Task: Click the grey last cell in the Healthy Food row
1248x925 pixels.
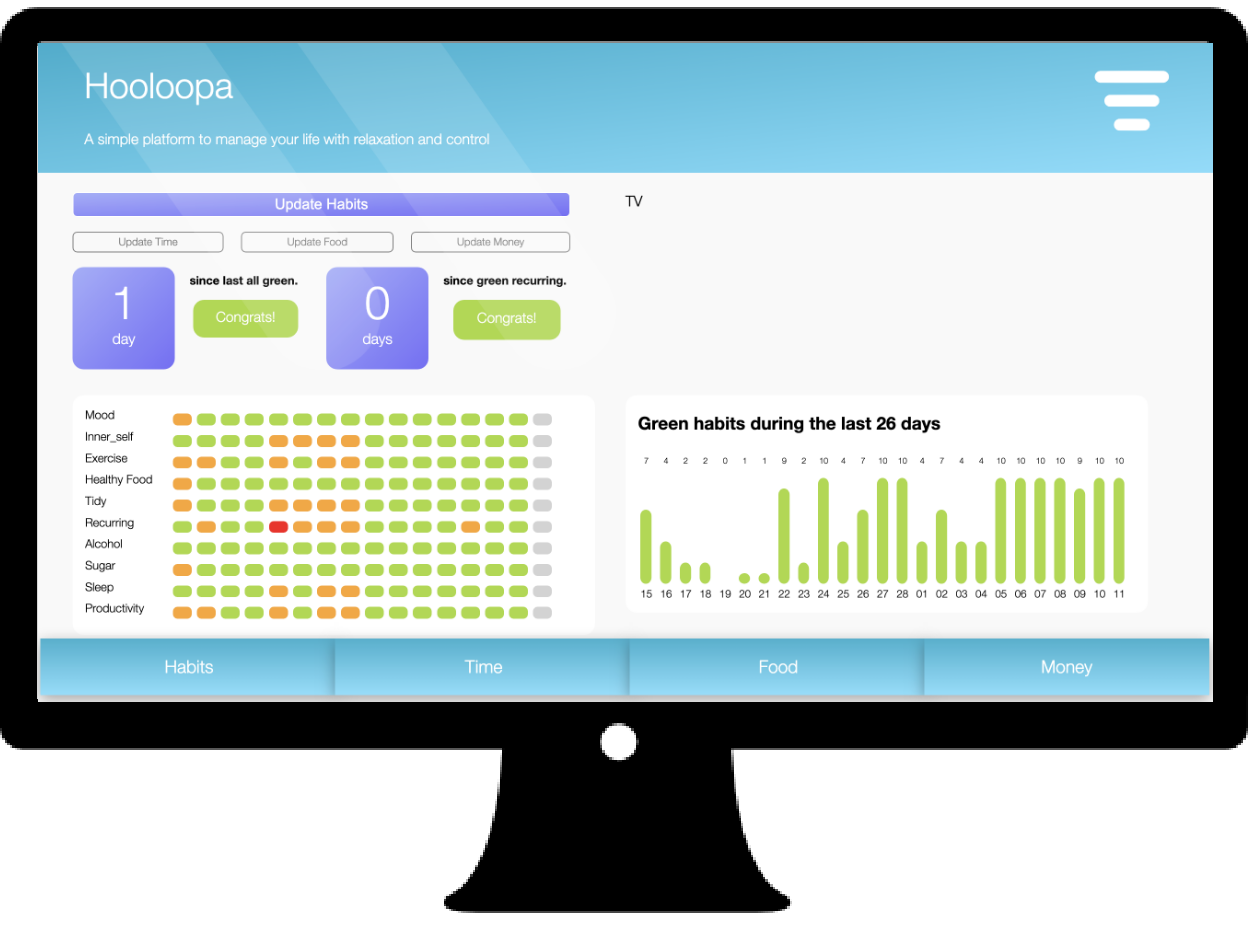Action: [542, 484]
